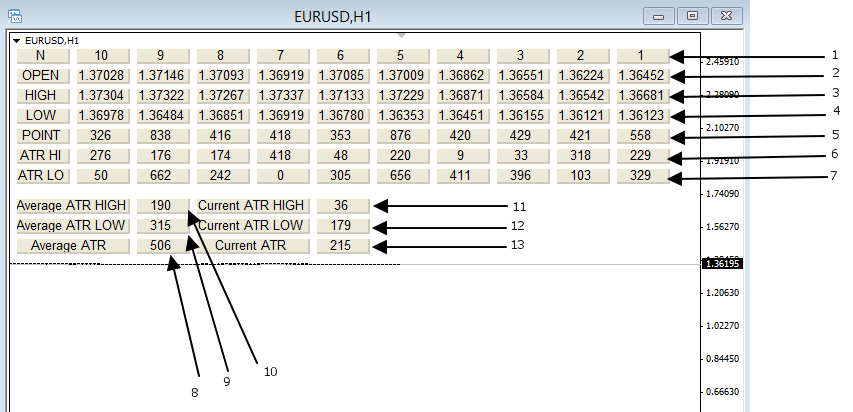Click the Average ATR HIGH value 190

(x=163, y=206)
